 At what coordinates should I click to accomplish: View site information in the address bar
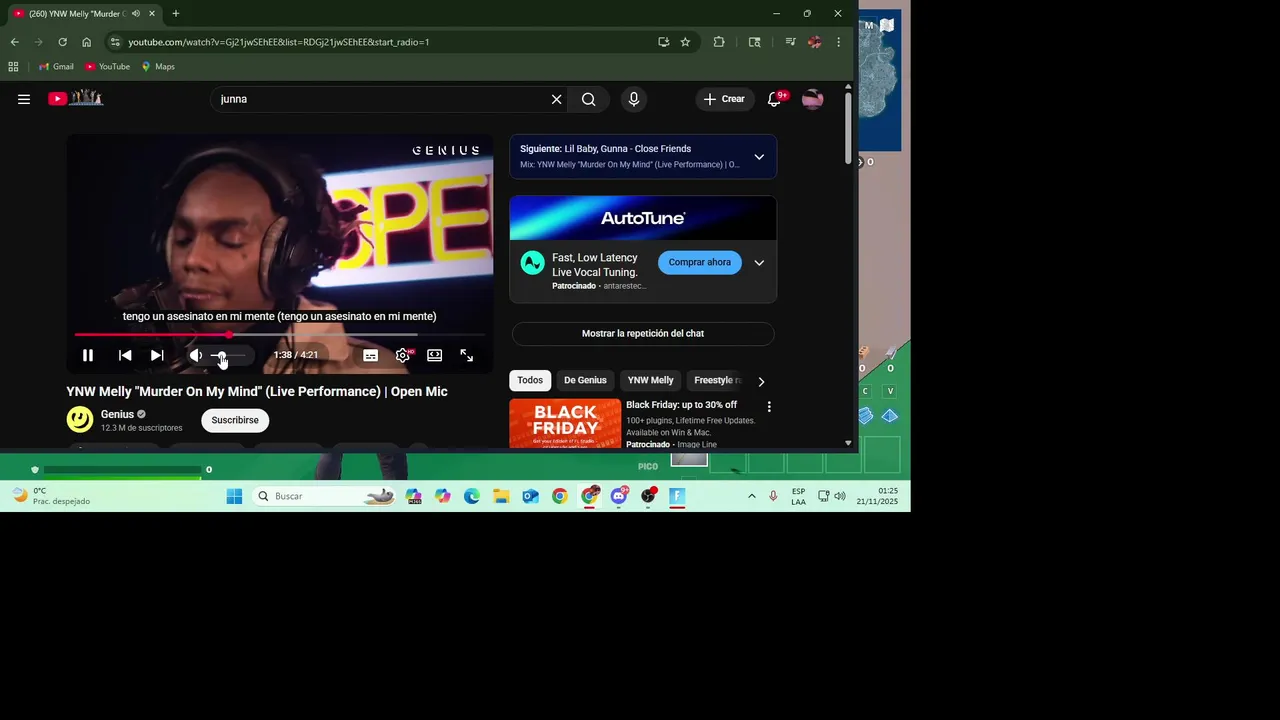coord(115,42)
